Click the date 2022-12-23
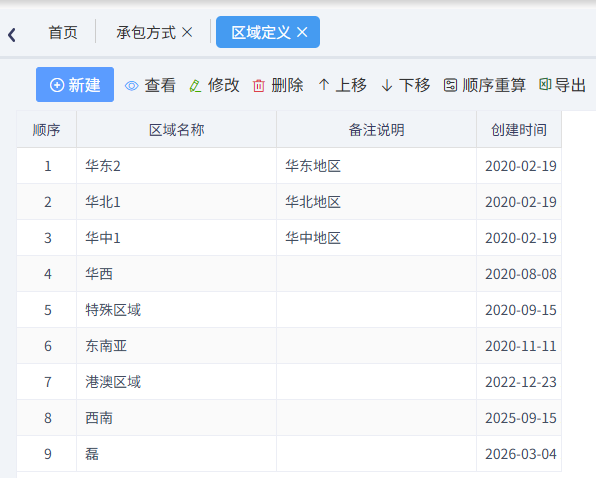 [521, 382]
